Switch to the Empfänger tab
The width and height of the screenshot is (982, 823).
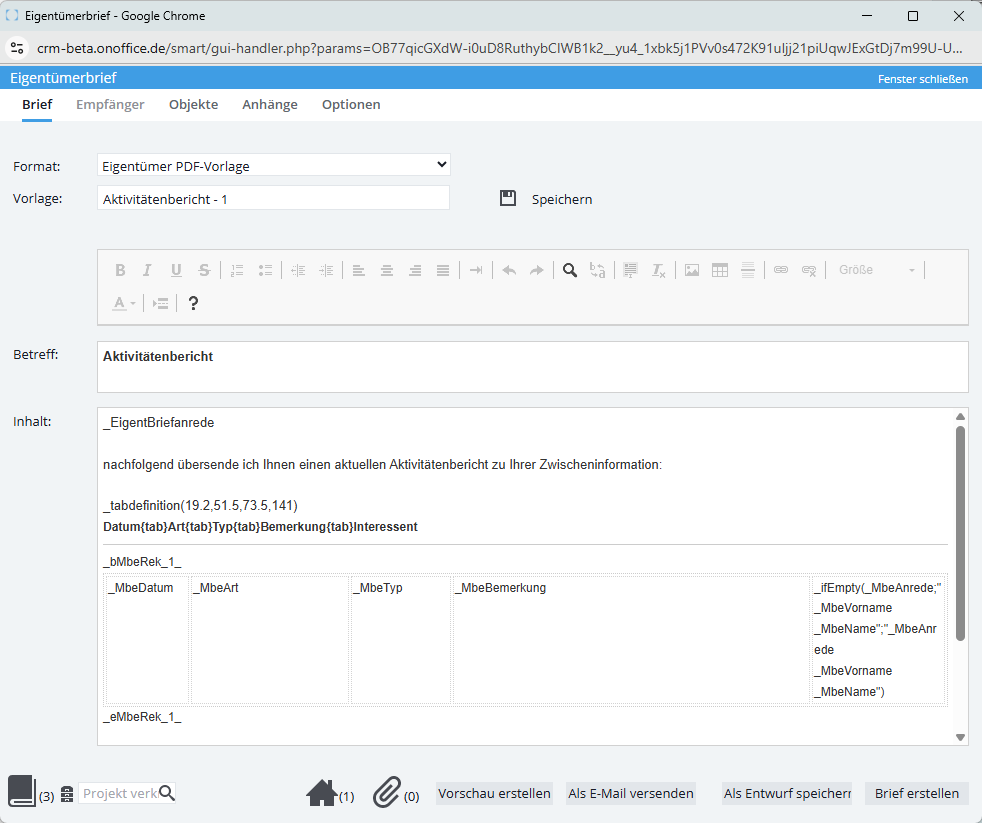(x=110, y=105)
